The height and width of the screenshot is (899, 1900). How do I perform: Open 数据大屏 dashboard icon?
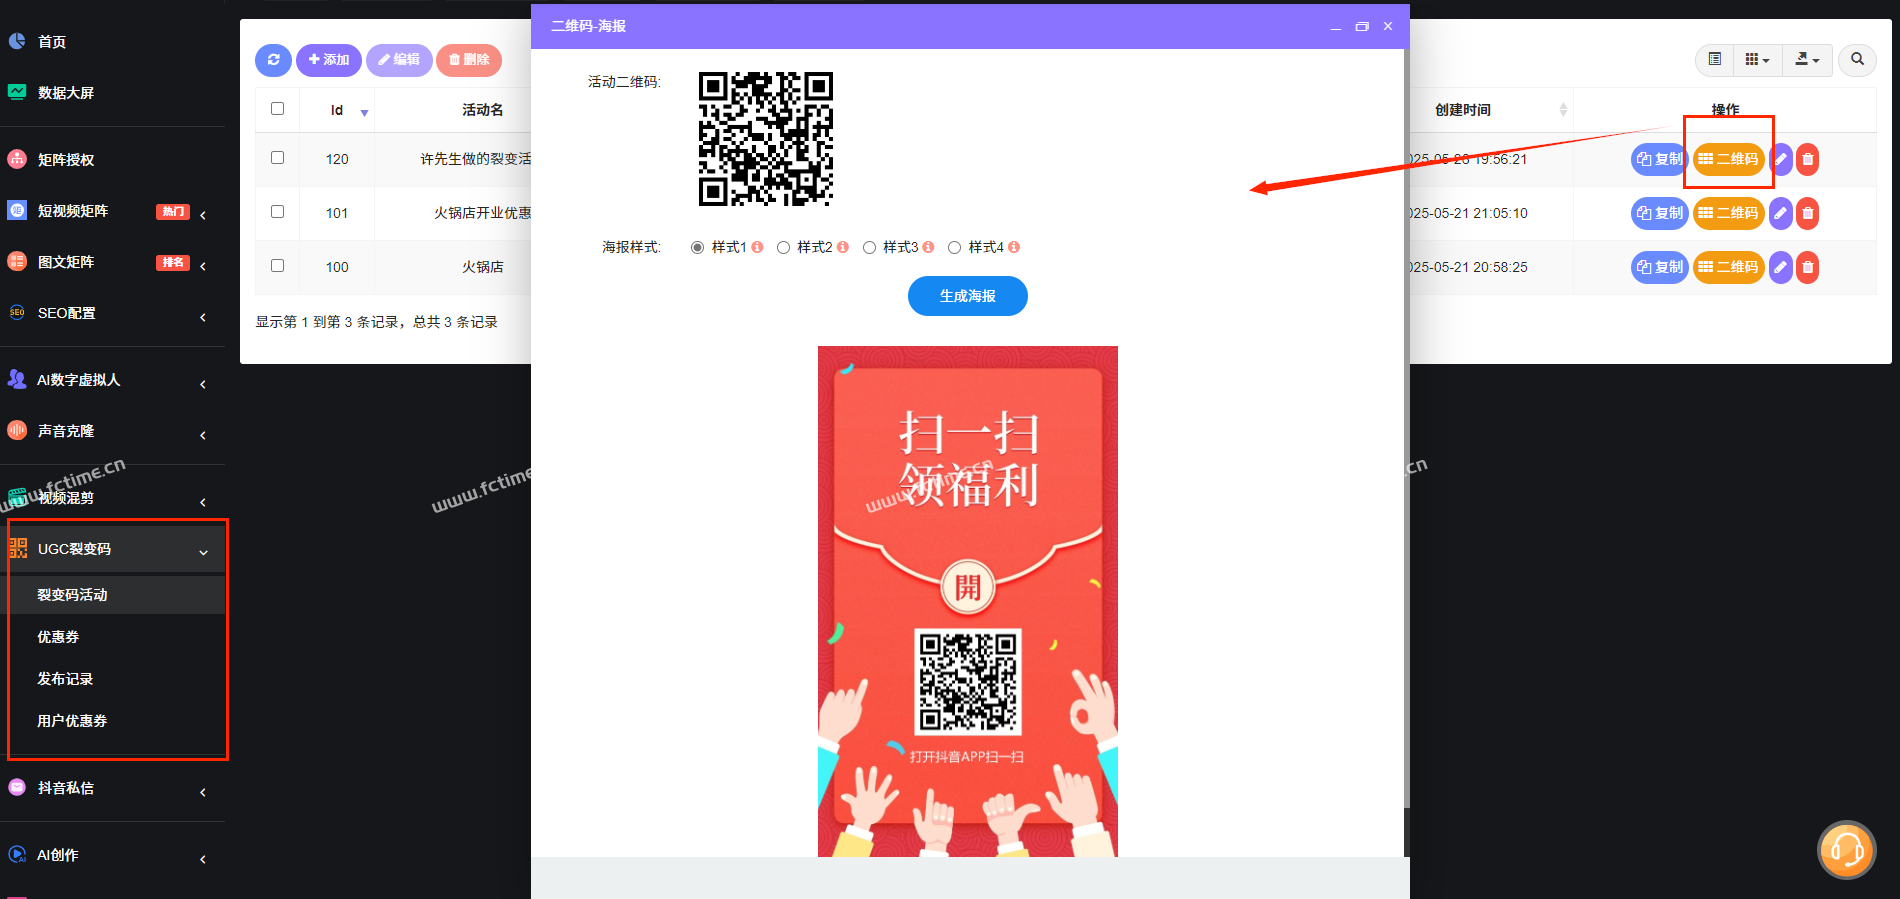(17, 92)
